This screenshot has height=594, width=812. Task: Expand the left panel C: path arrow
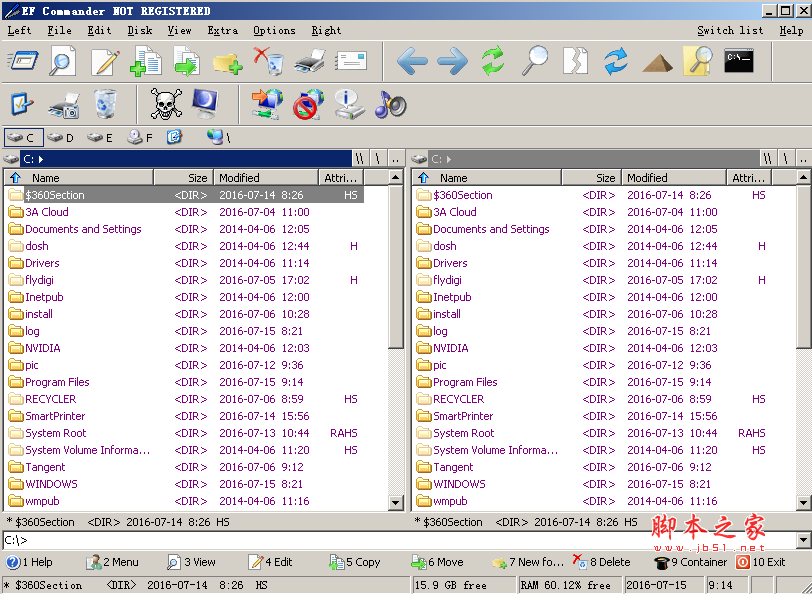(x=41, y=159)
